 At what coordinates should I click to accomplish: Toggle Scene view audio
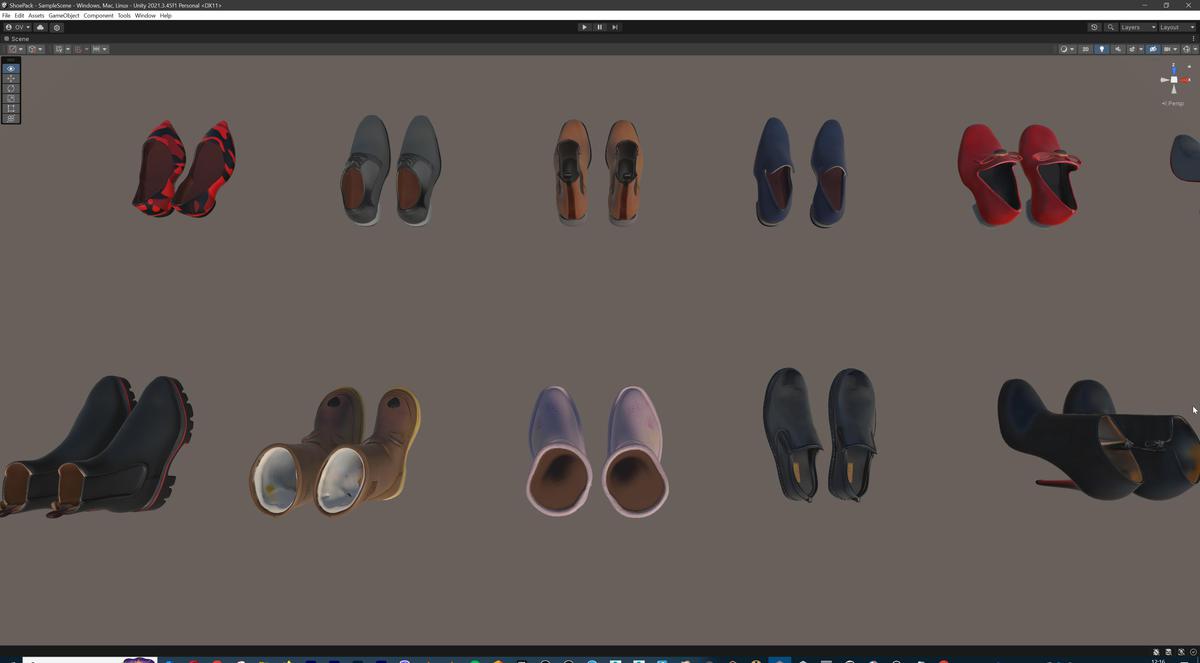coord(1117,48)
